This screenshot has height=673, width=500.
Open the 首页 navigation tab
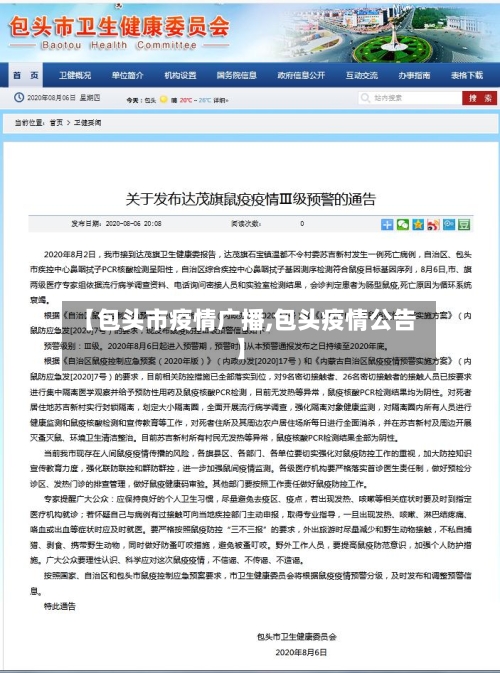[26, 76]
